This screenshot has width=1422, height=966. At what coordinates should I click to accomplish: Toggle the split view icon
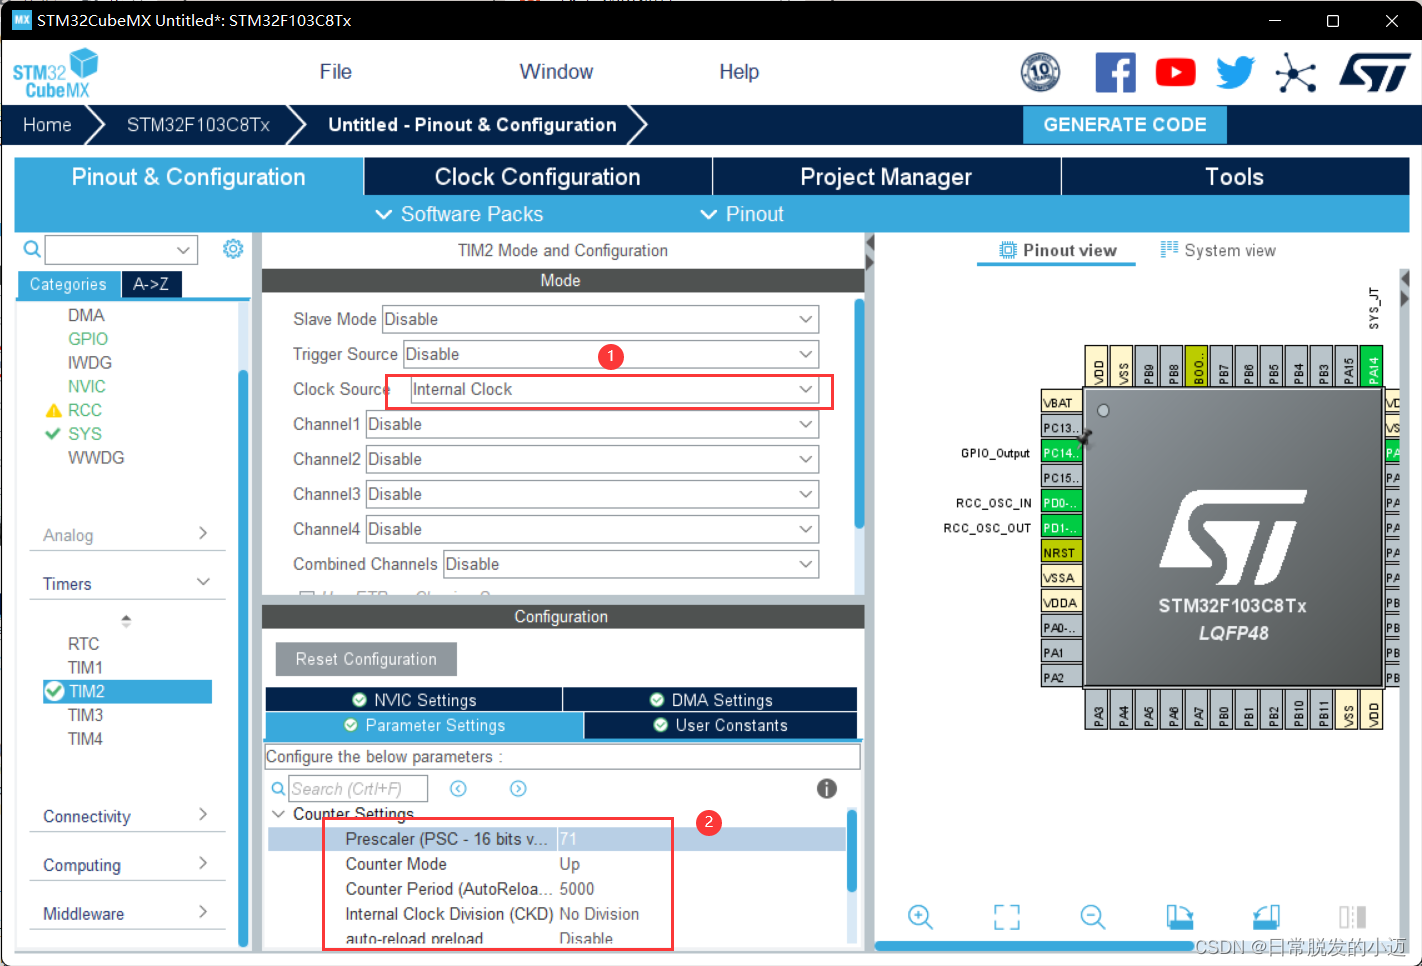click(x=1352, y=917)
